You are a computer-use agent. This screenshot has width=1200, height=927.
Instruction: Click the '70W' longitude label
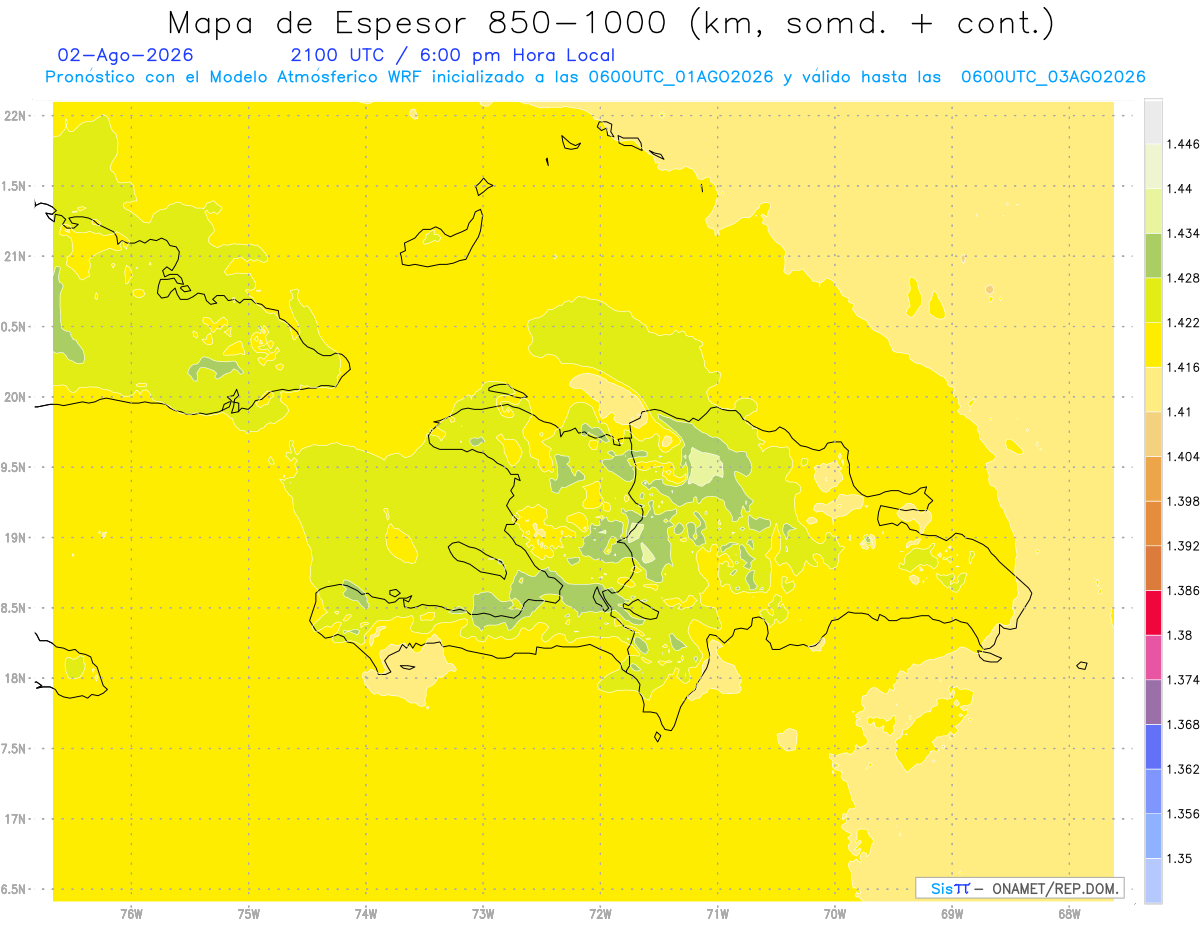[835, 913]
